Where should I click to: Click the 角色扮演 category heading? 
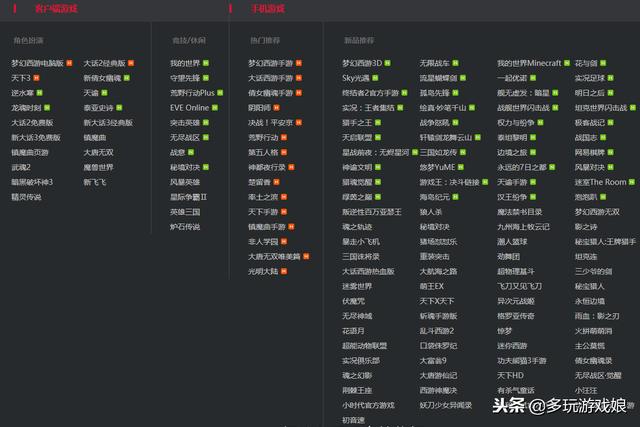28,40
